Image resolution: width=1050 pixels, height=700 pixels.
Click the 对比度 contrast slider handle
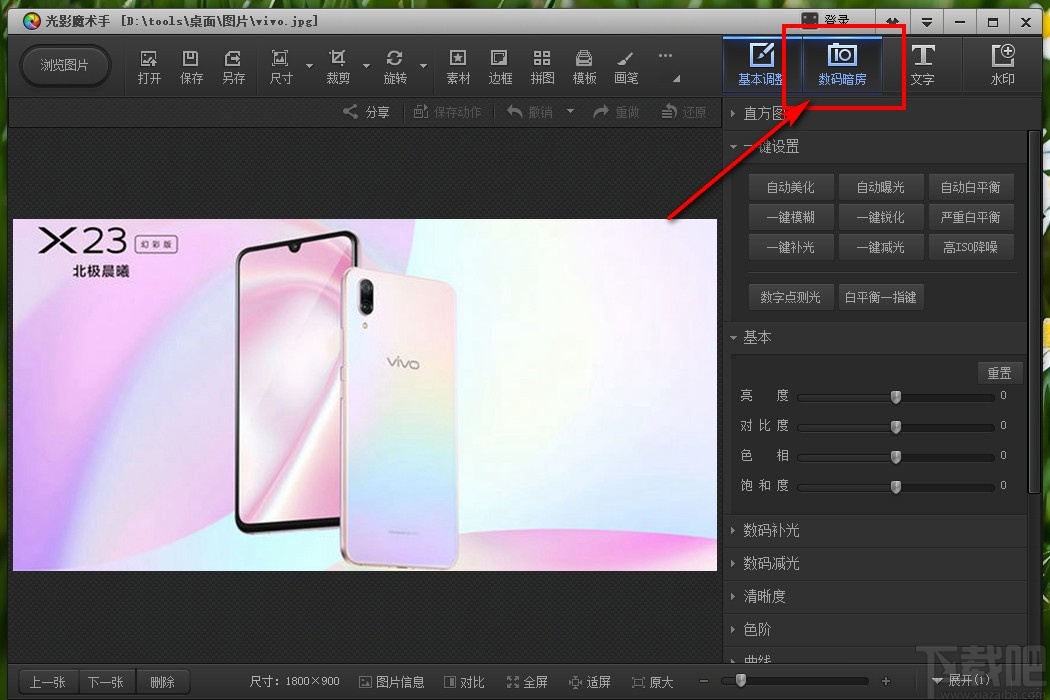pyautogui.click(x=896, y=427)
